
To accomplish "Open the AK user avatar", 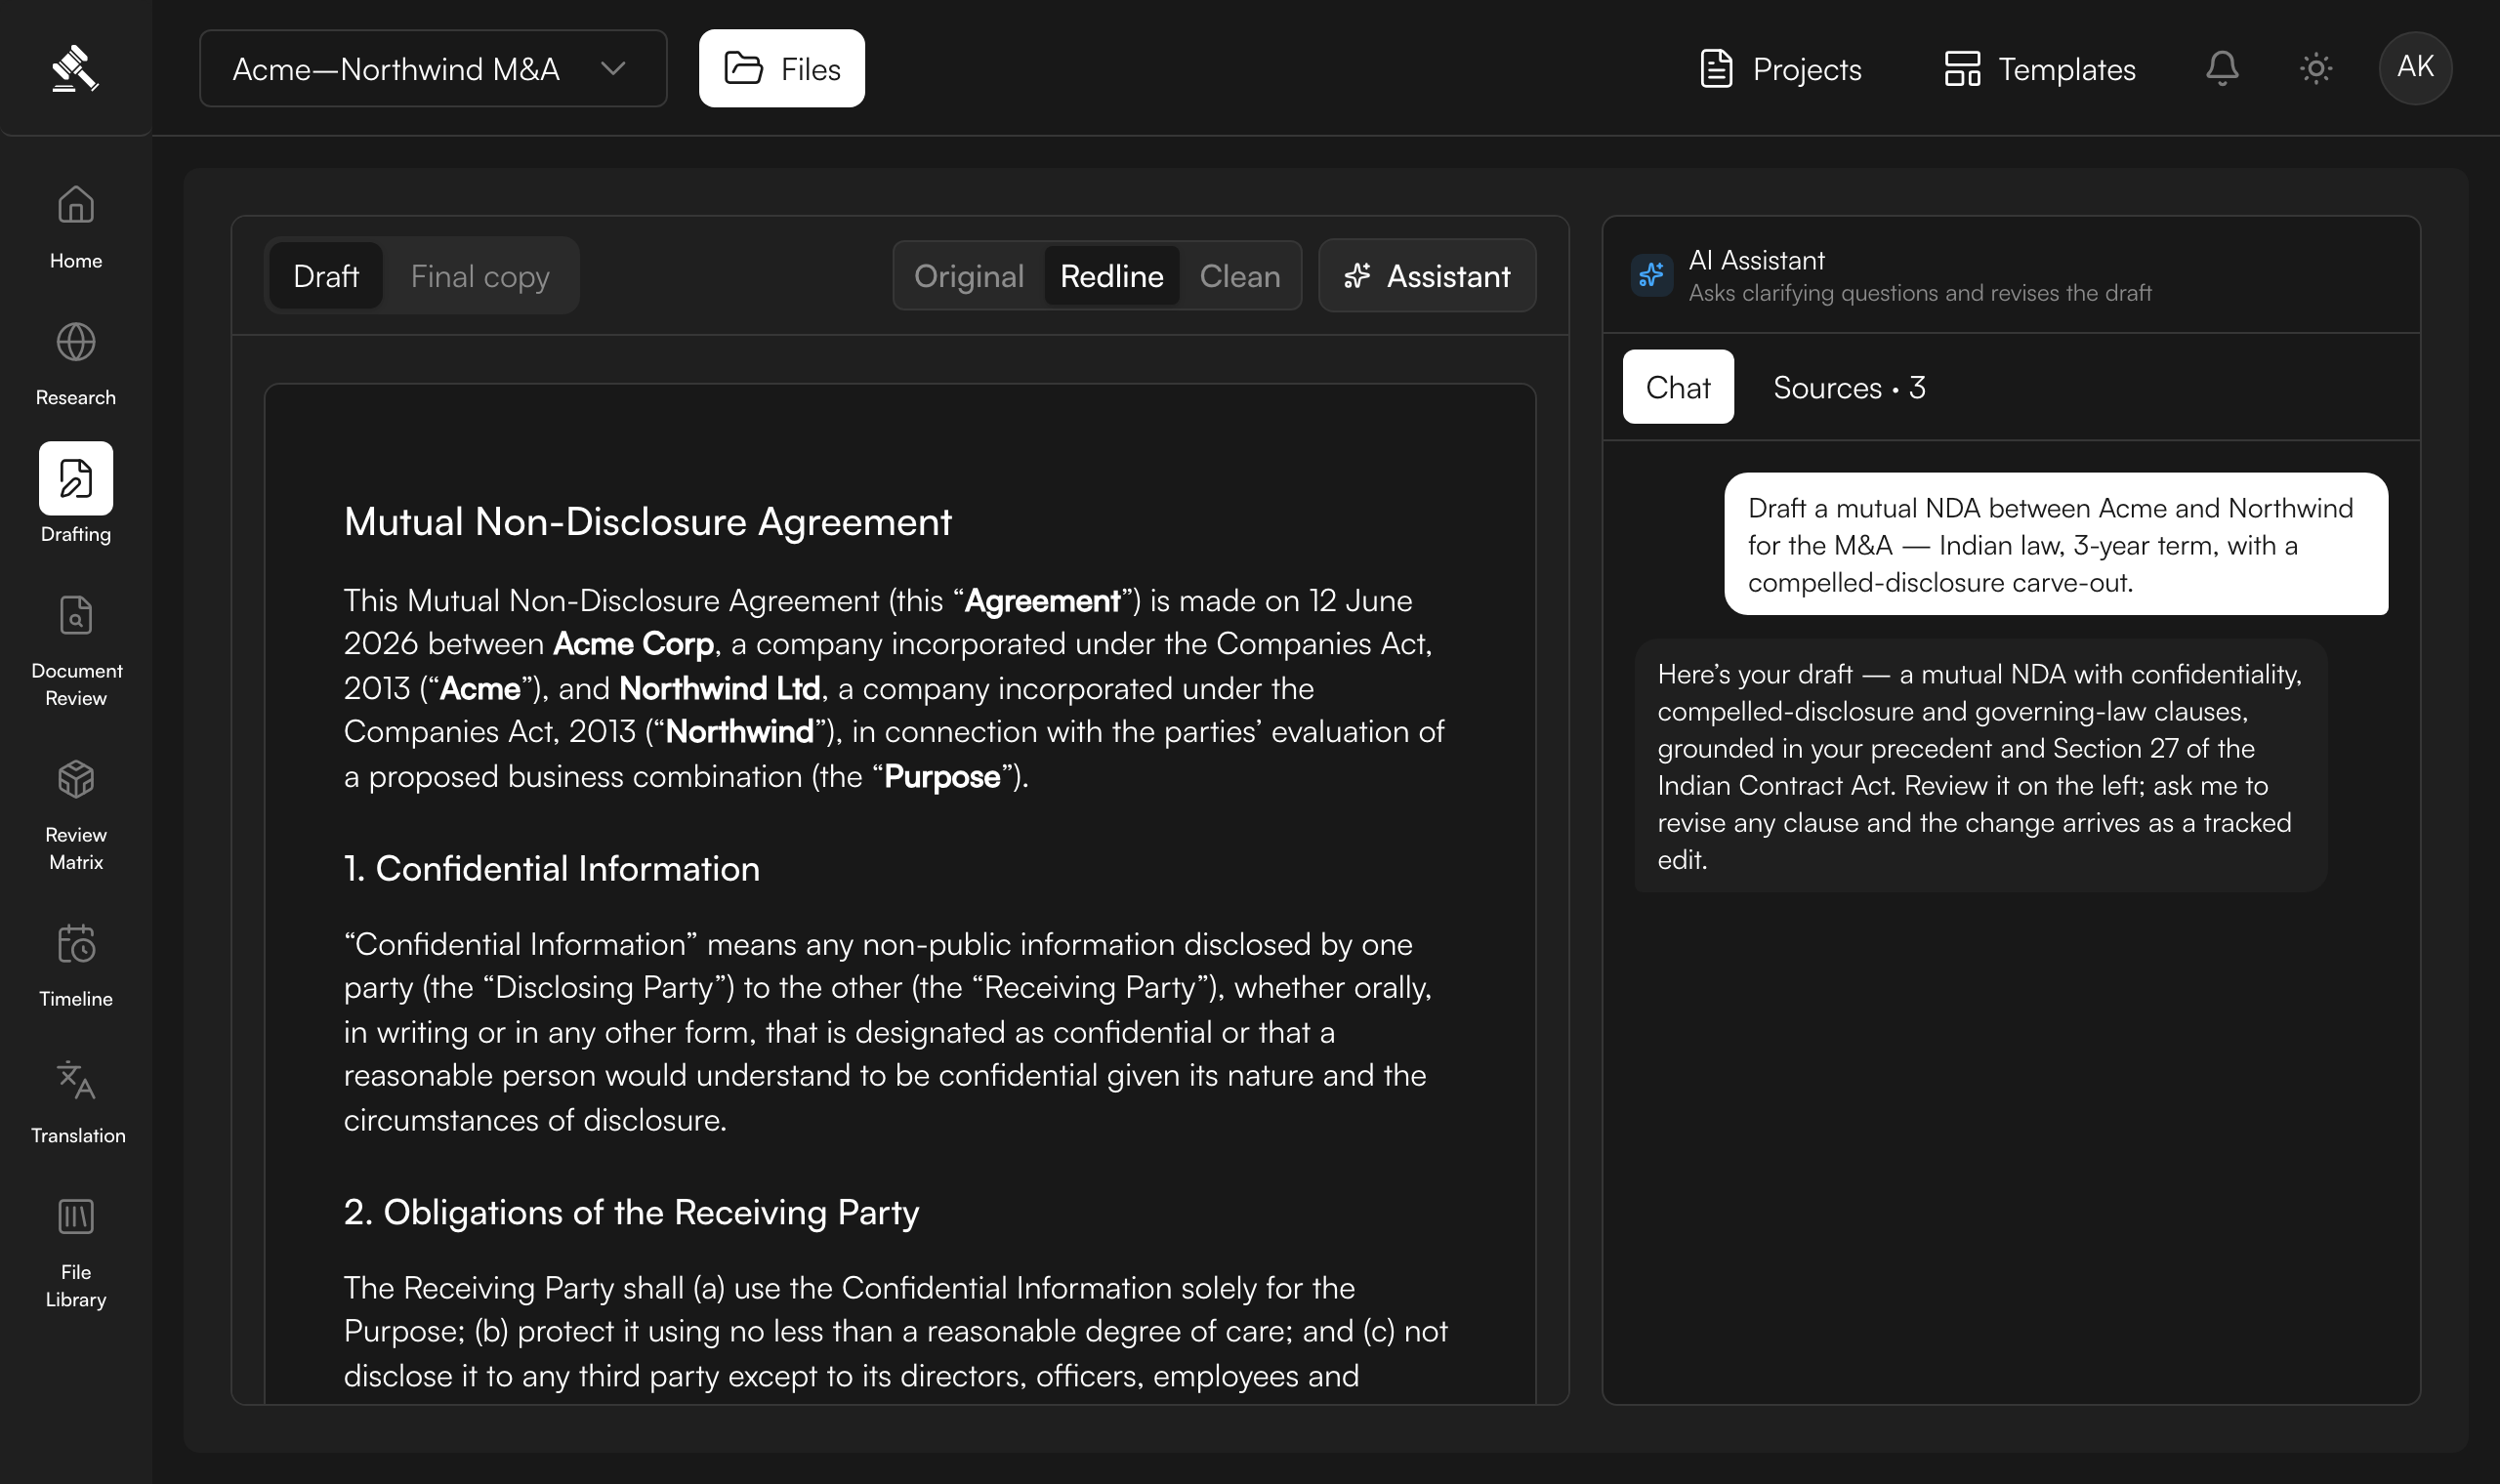I will tap(2415, 68).
